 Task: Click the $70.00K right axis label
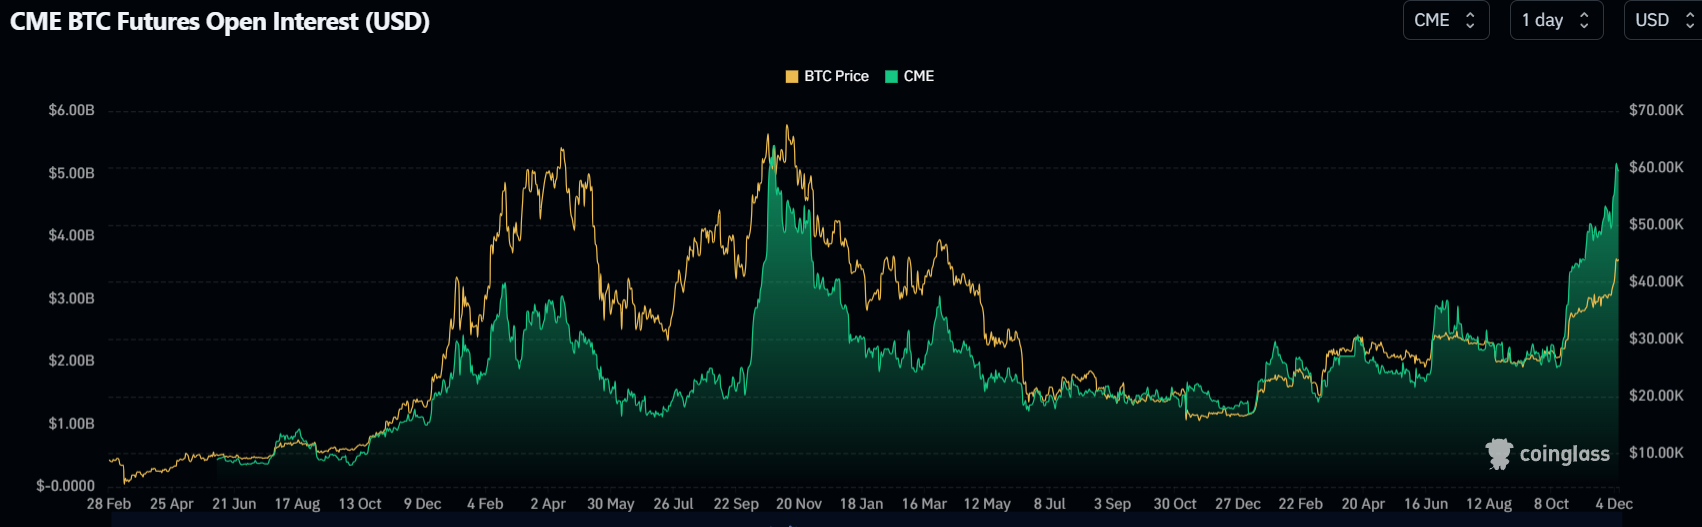pyautogui.click(x=1656, y=110)
